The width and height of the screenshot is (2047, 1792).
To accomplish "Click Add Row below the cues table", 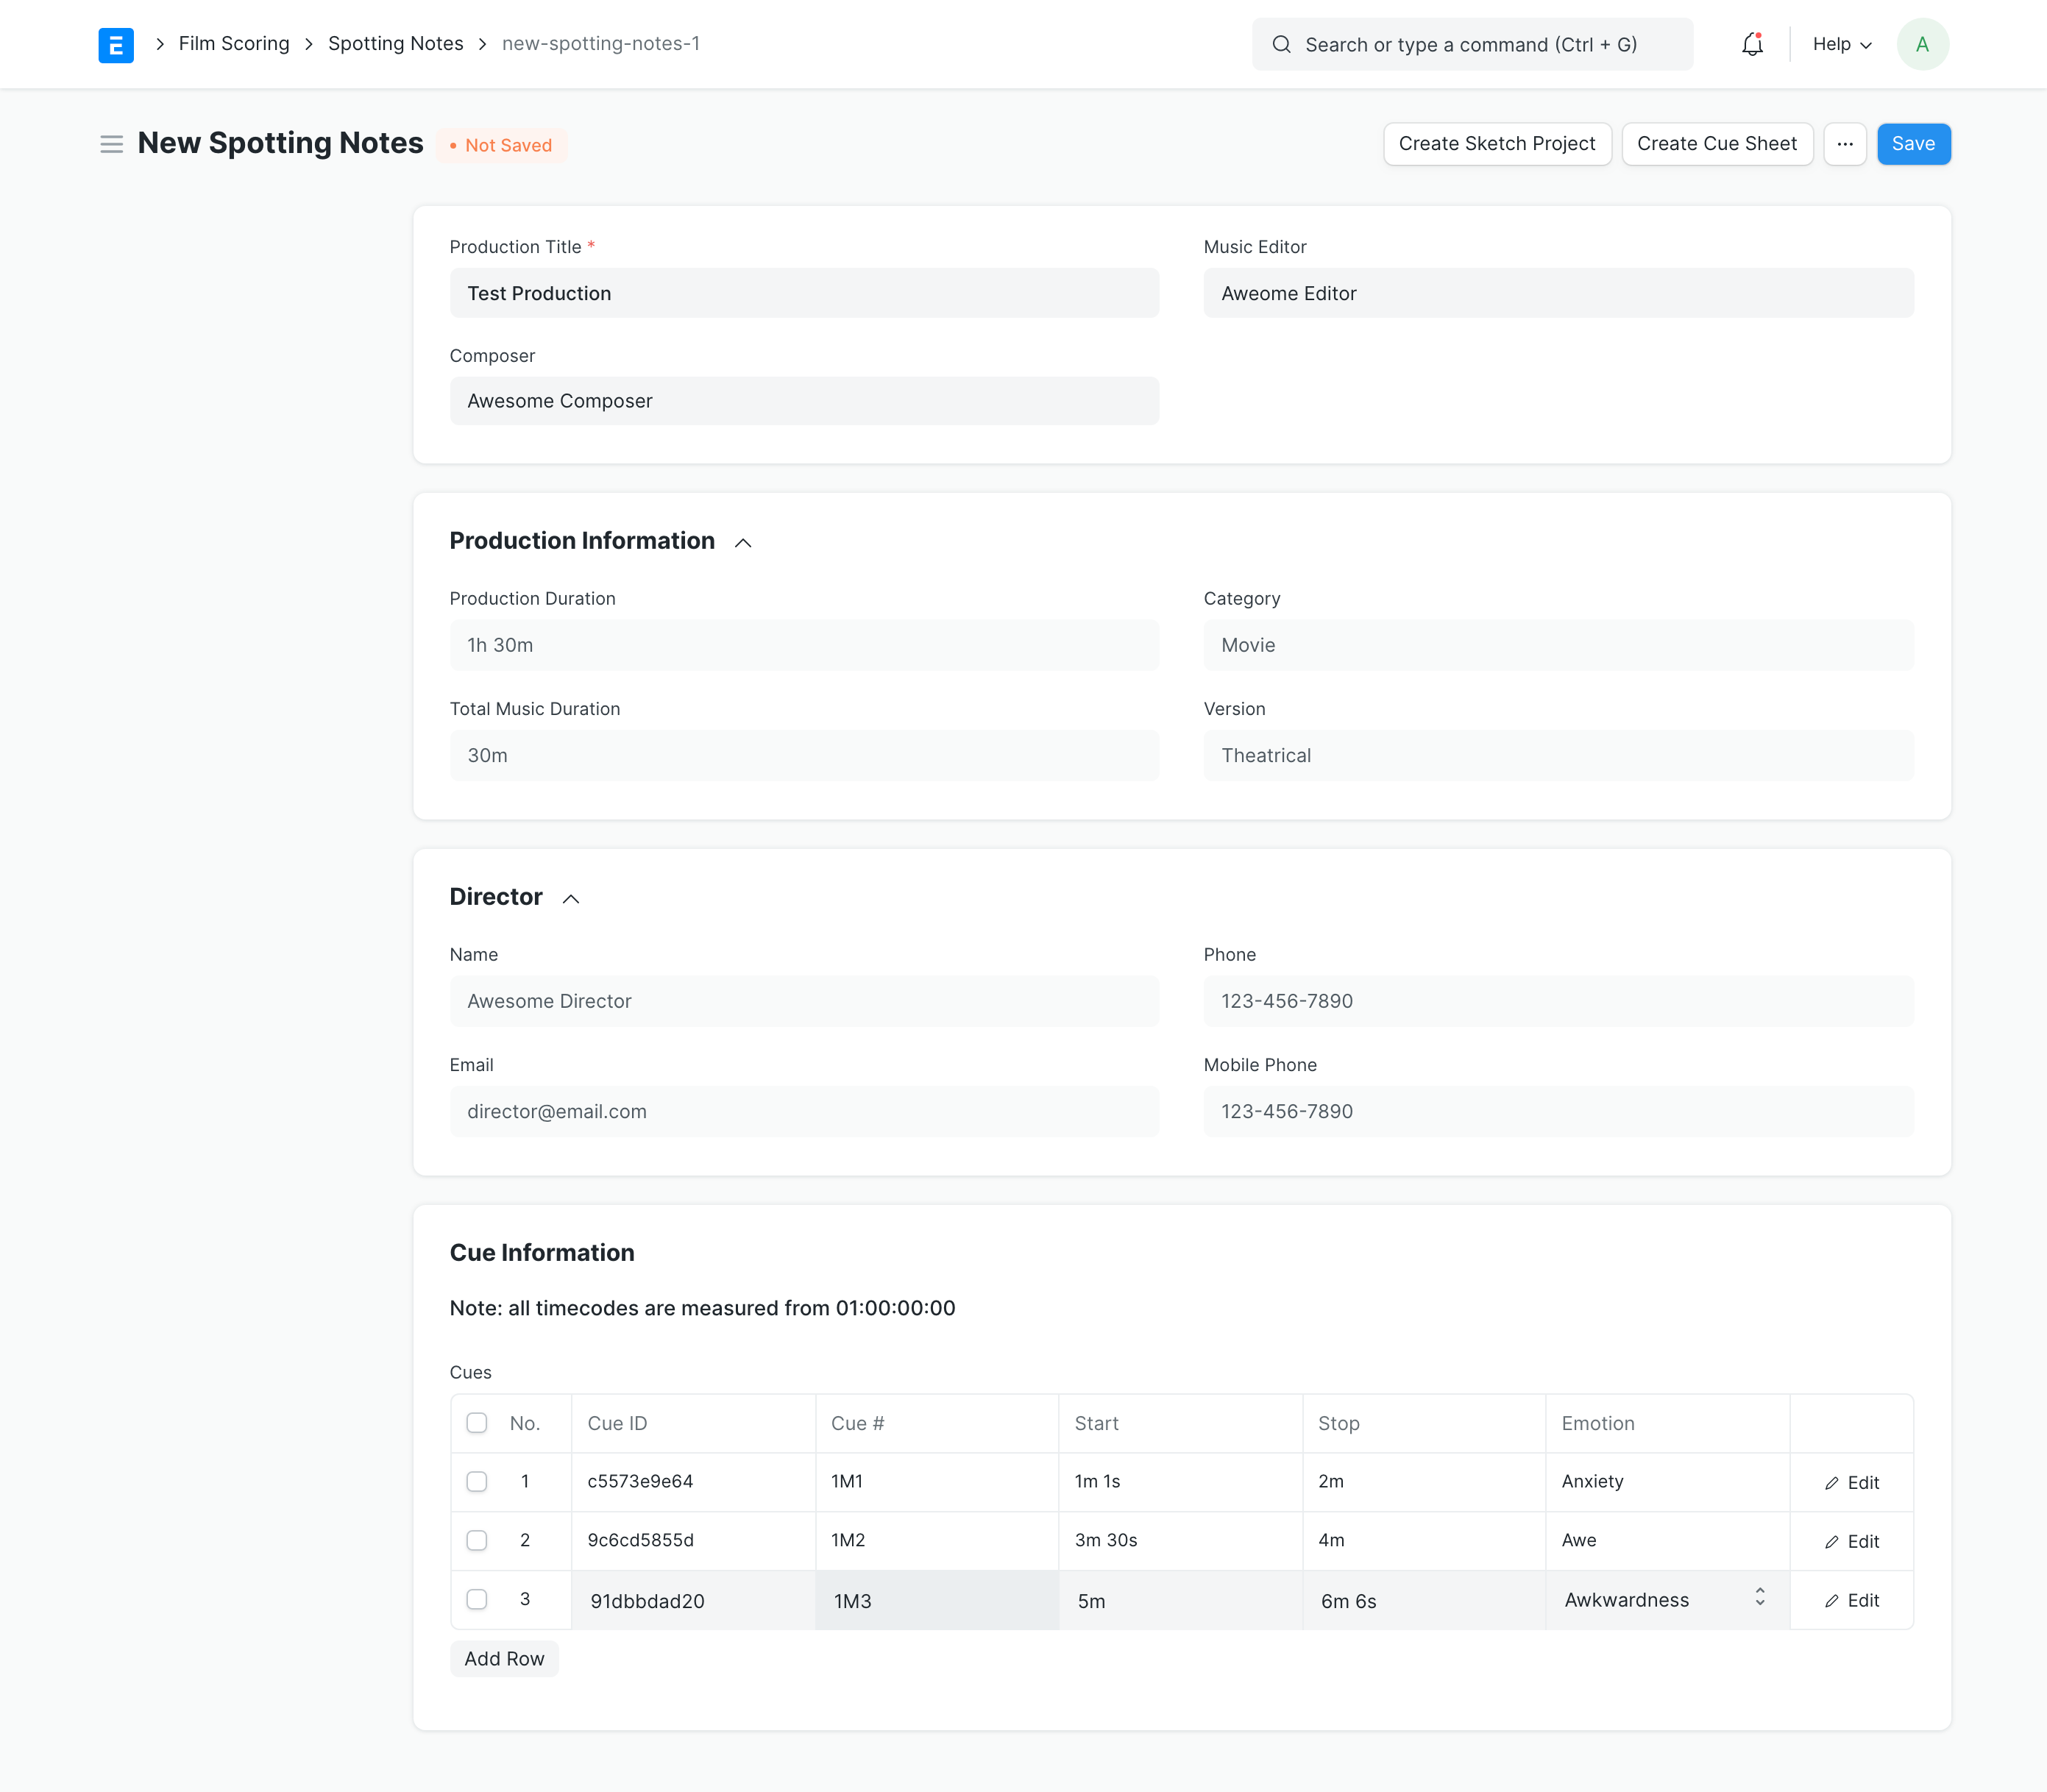I will [x=504, y=1658].
